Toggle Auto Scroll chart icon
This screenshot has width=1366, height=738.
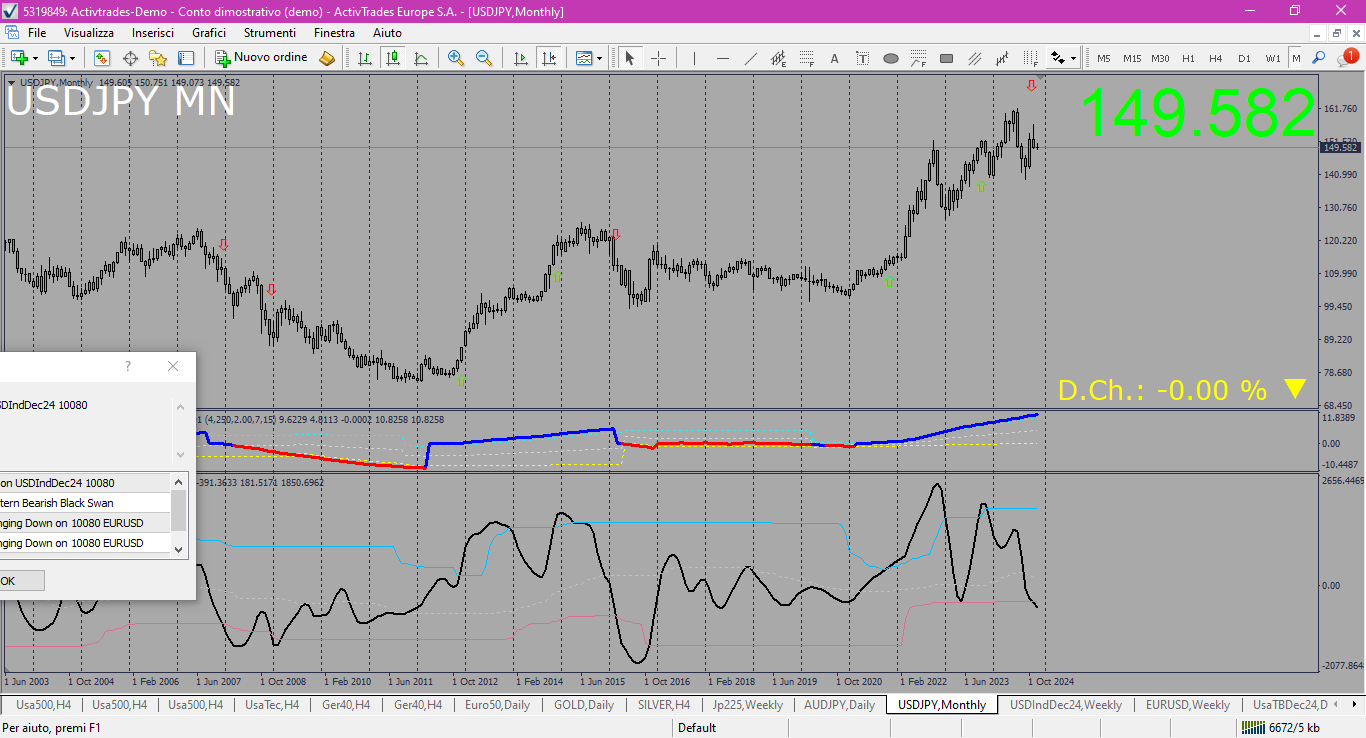point(520,58)
